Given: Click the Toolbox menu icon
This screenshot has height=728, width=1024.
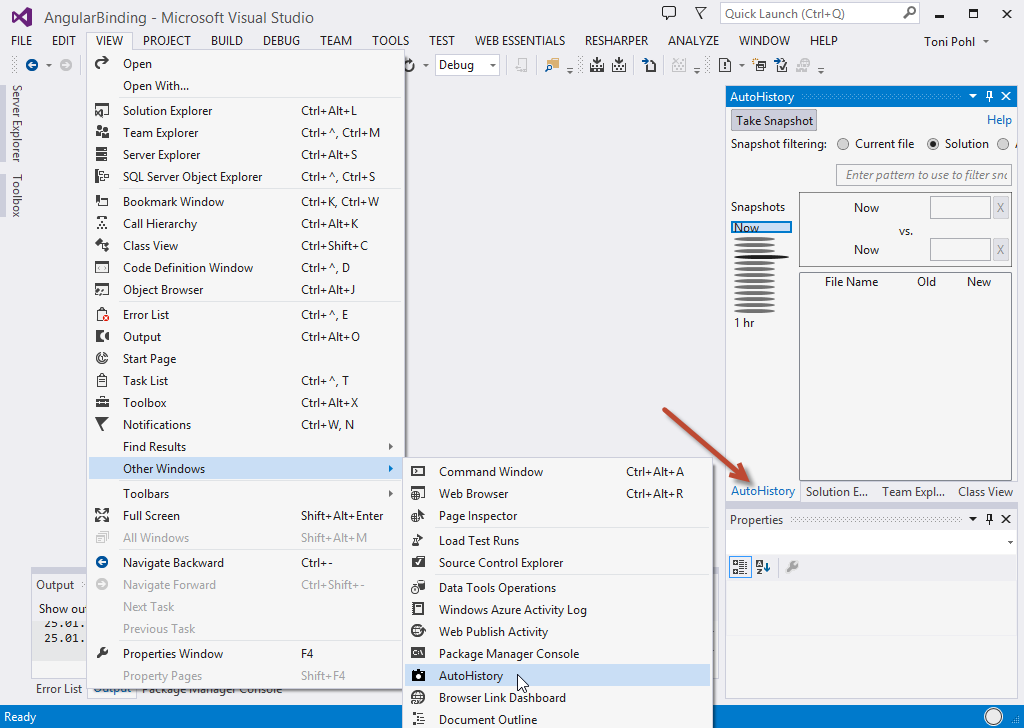Looking at the screenshot, I should 102,403.
